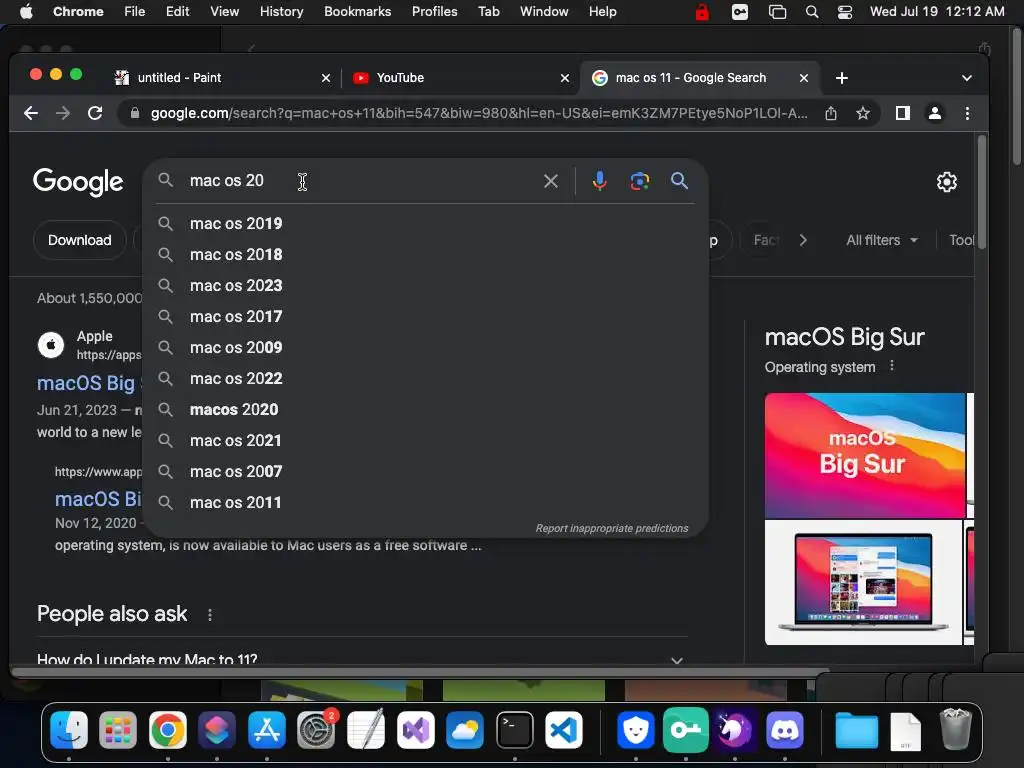
Task: Go back with the browser back arrow
Action: coord(31,113)
